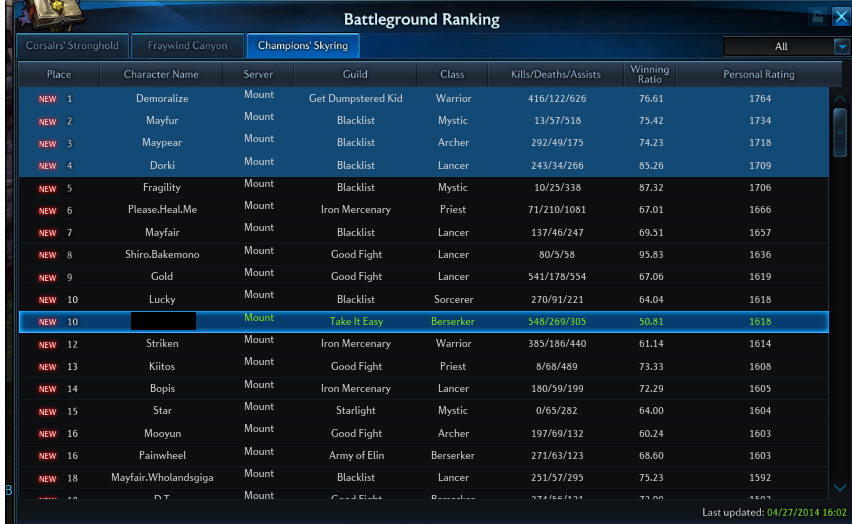Sort by the Character Name column header
This screenshot has width=852, height=524.
click(161, 74)
